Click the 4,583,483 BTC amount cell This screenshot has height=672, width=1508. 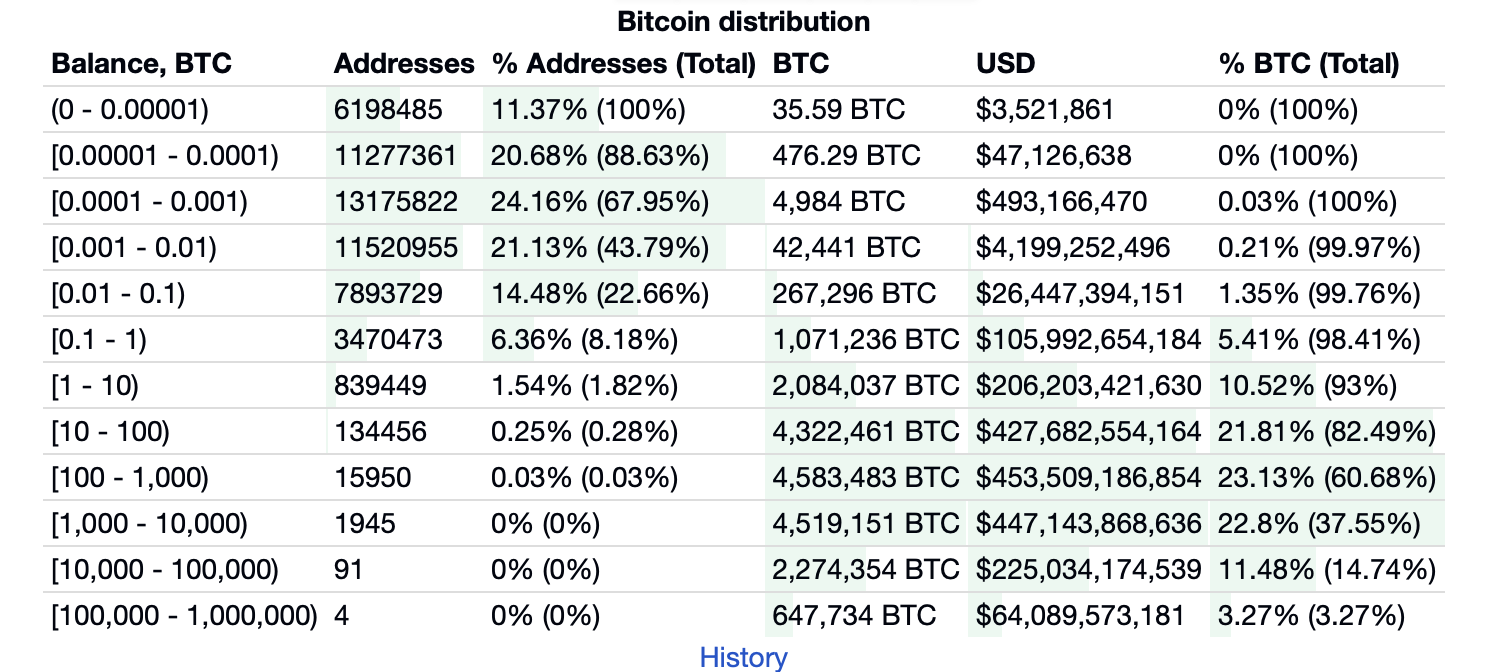point(865,478)
